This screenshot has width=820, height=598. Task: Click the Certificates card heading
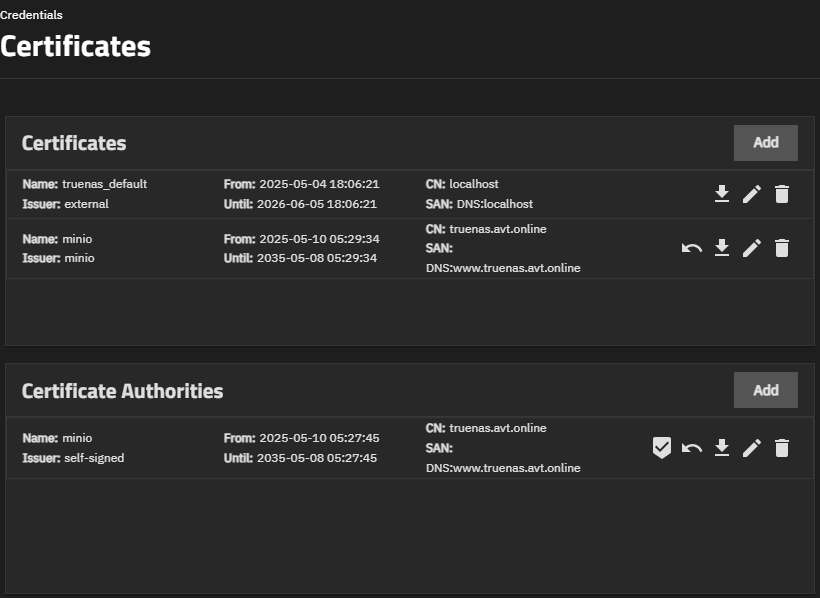coord(74,143)
